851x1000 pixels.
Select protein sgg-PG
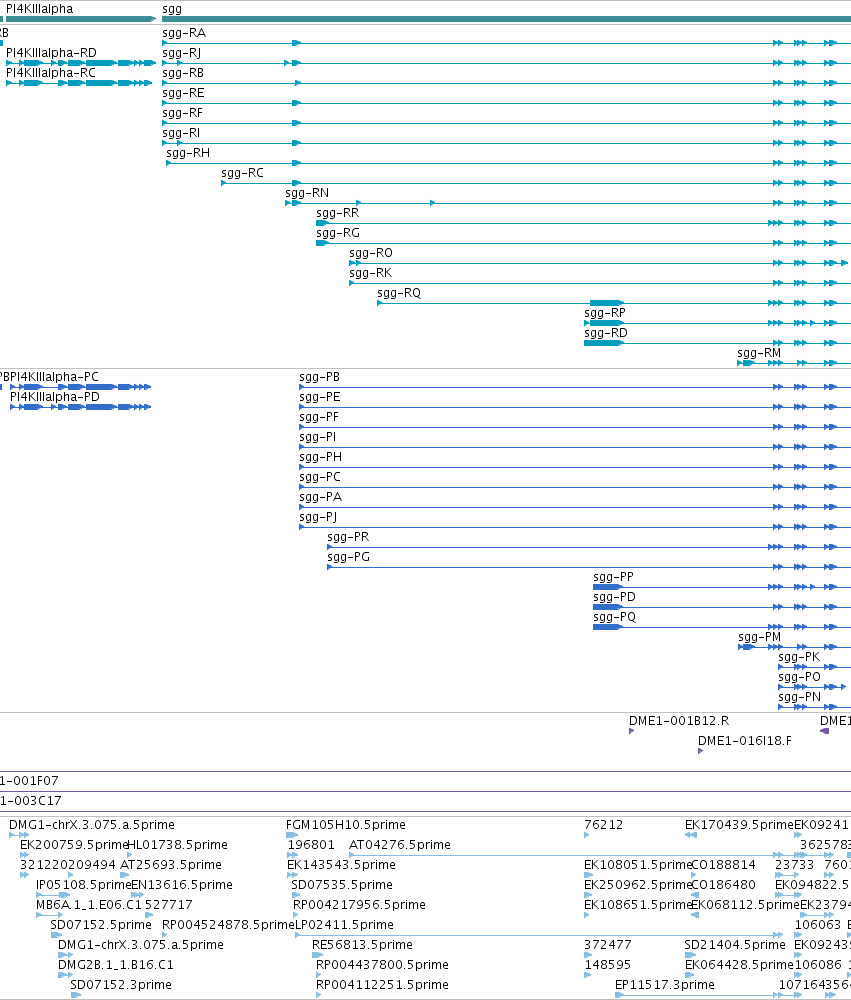348,557
